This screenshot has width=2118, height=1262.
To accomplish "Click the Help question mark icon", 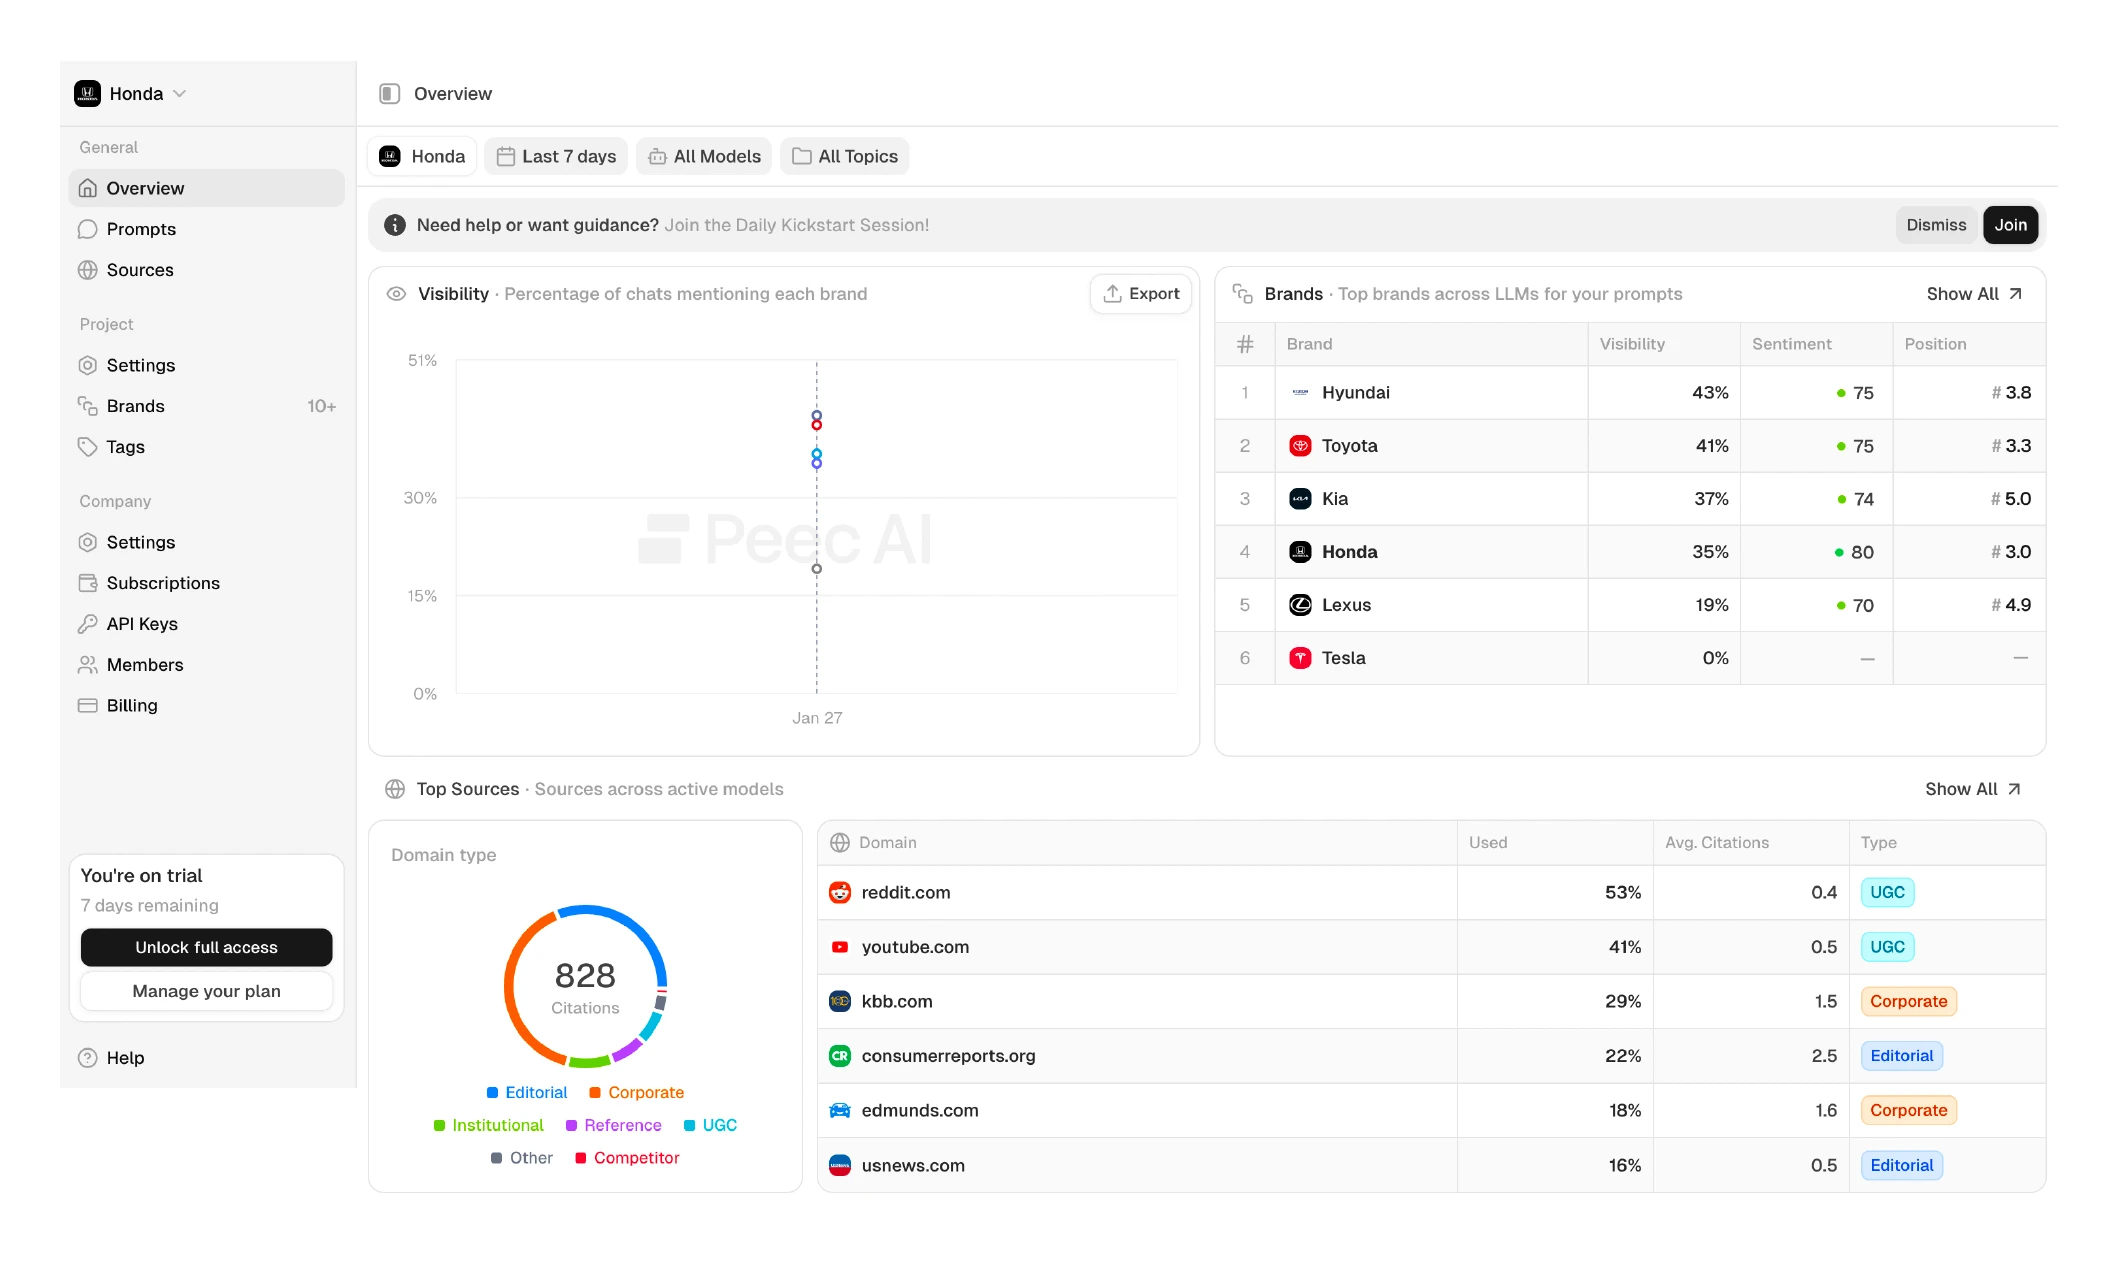I will coord(88,1058).
